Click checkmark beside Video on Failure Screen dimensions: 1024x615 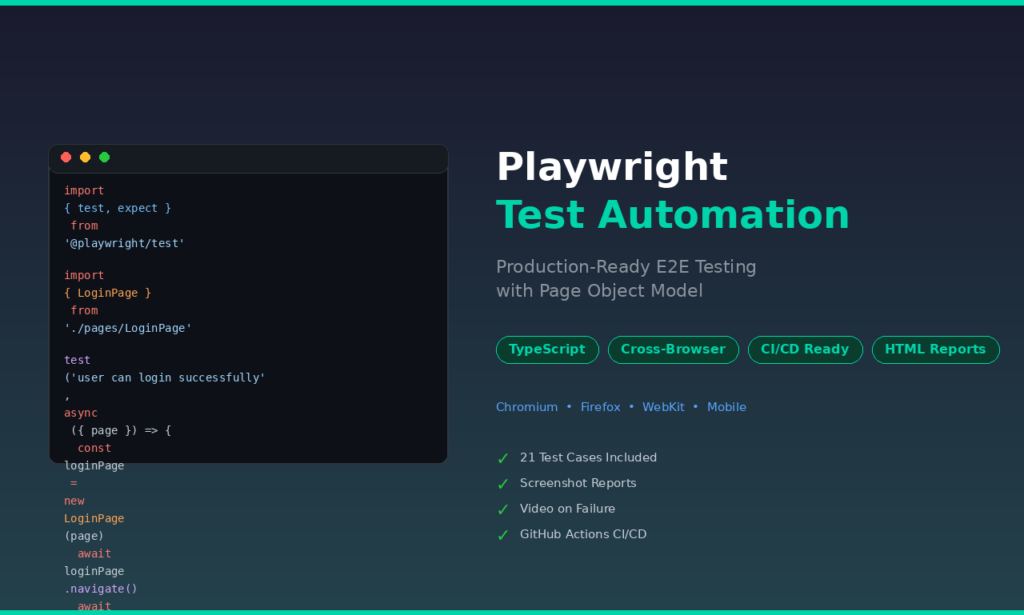coord(503,510)
